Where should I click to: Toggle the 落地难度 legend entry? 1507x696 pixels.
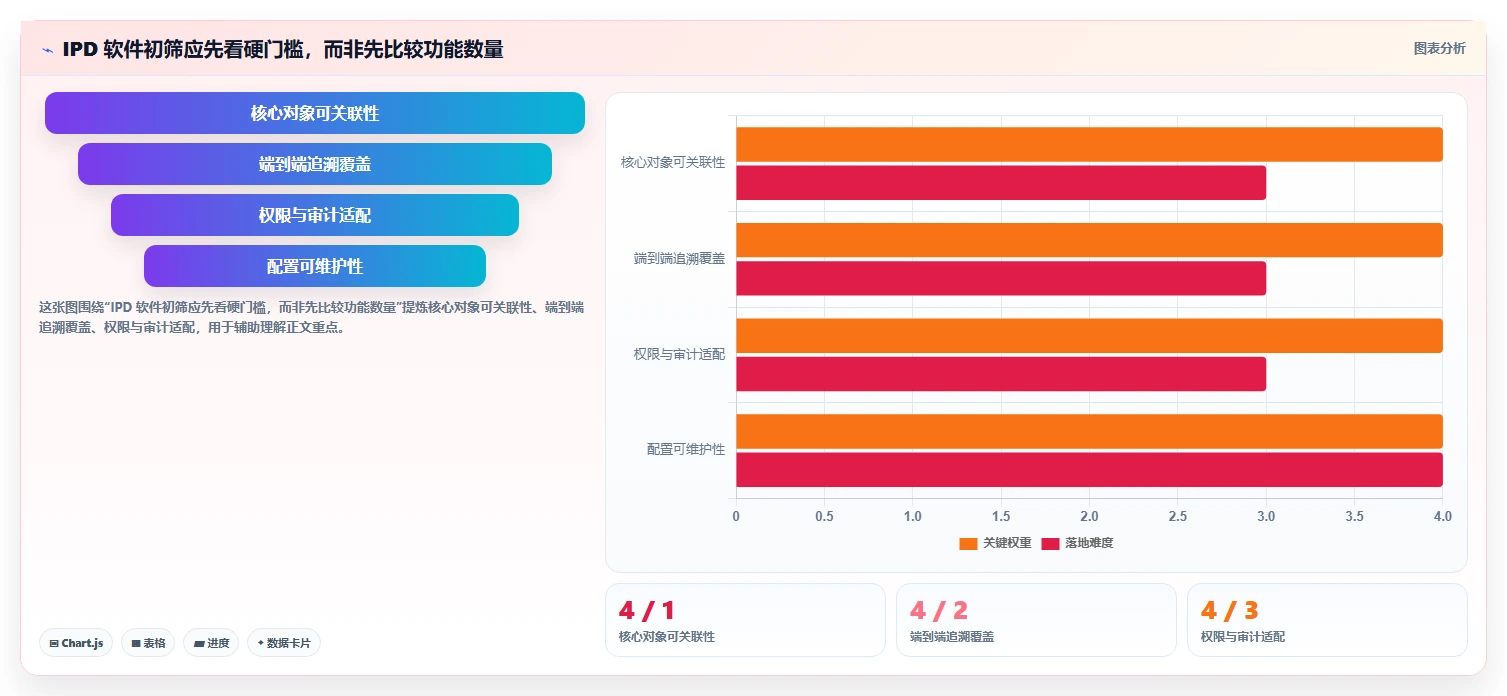tap(1077, 543)
